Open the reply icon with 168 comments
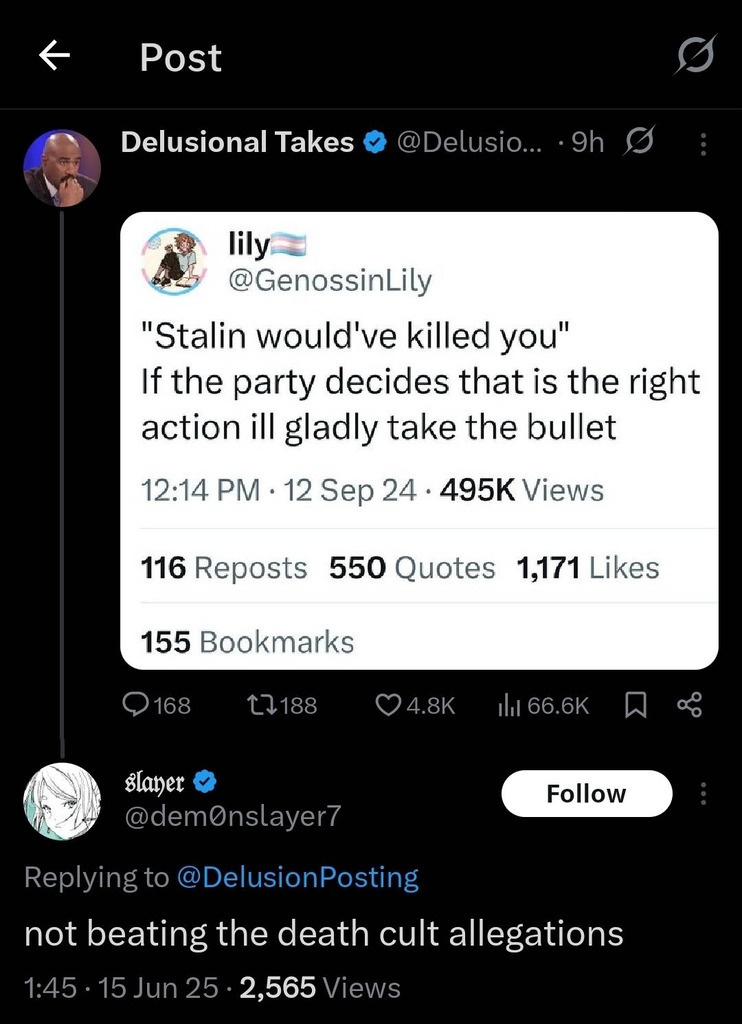This screenshot has height=1024, width=742. coord(136,705)
